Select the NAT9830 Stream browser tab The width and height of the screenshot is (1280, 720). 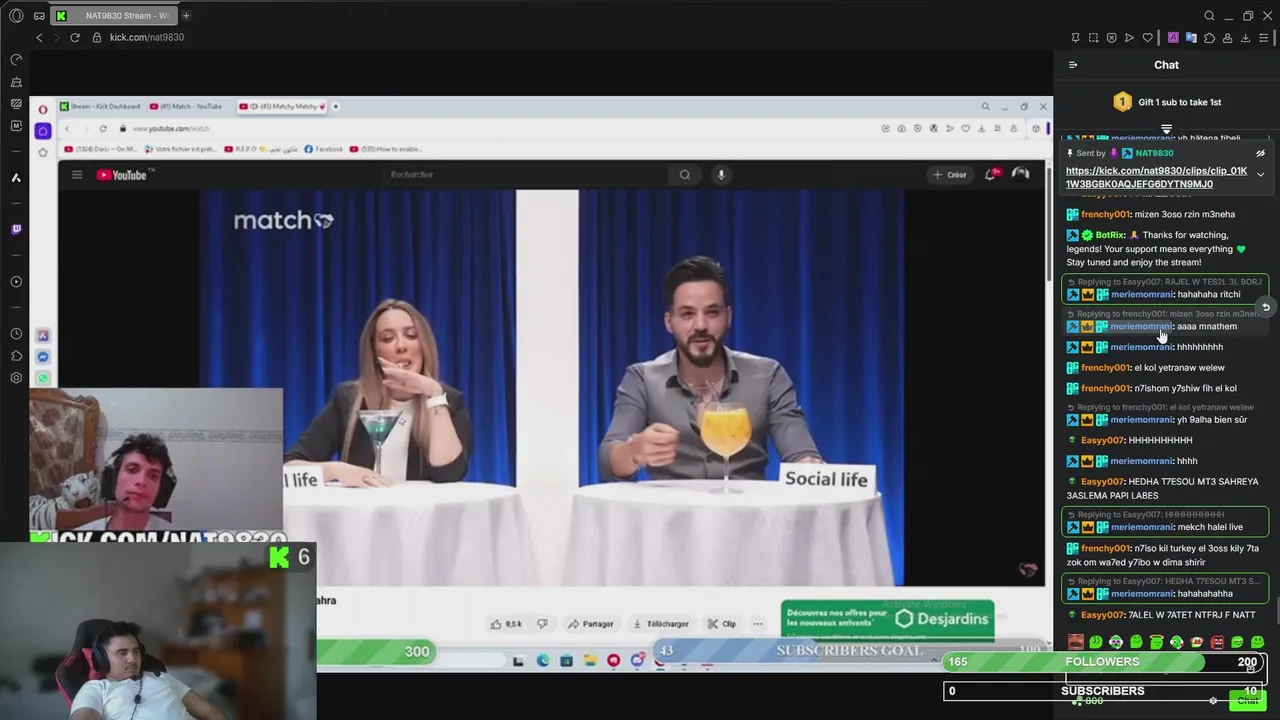[115, 16]
